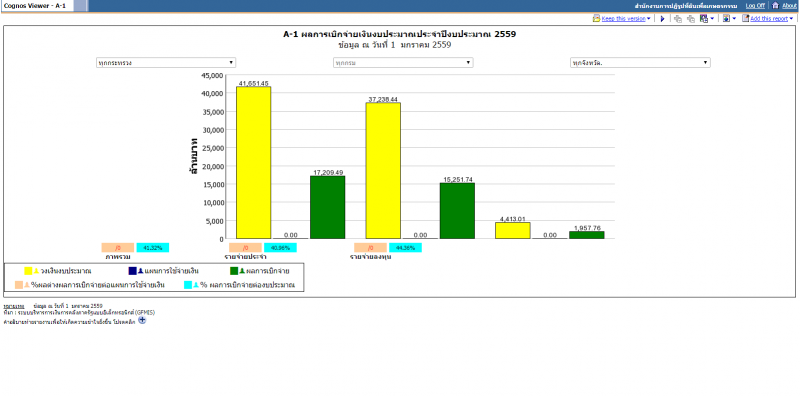Click the blue plus icon below the report
Screen dimensions: 800x396
tap(142, 320)
